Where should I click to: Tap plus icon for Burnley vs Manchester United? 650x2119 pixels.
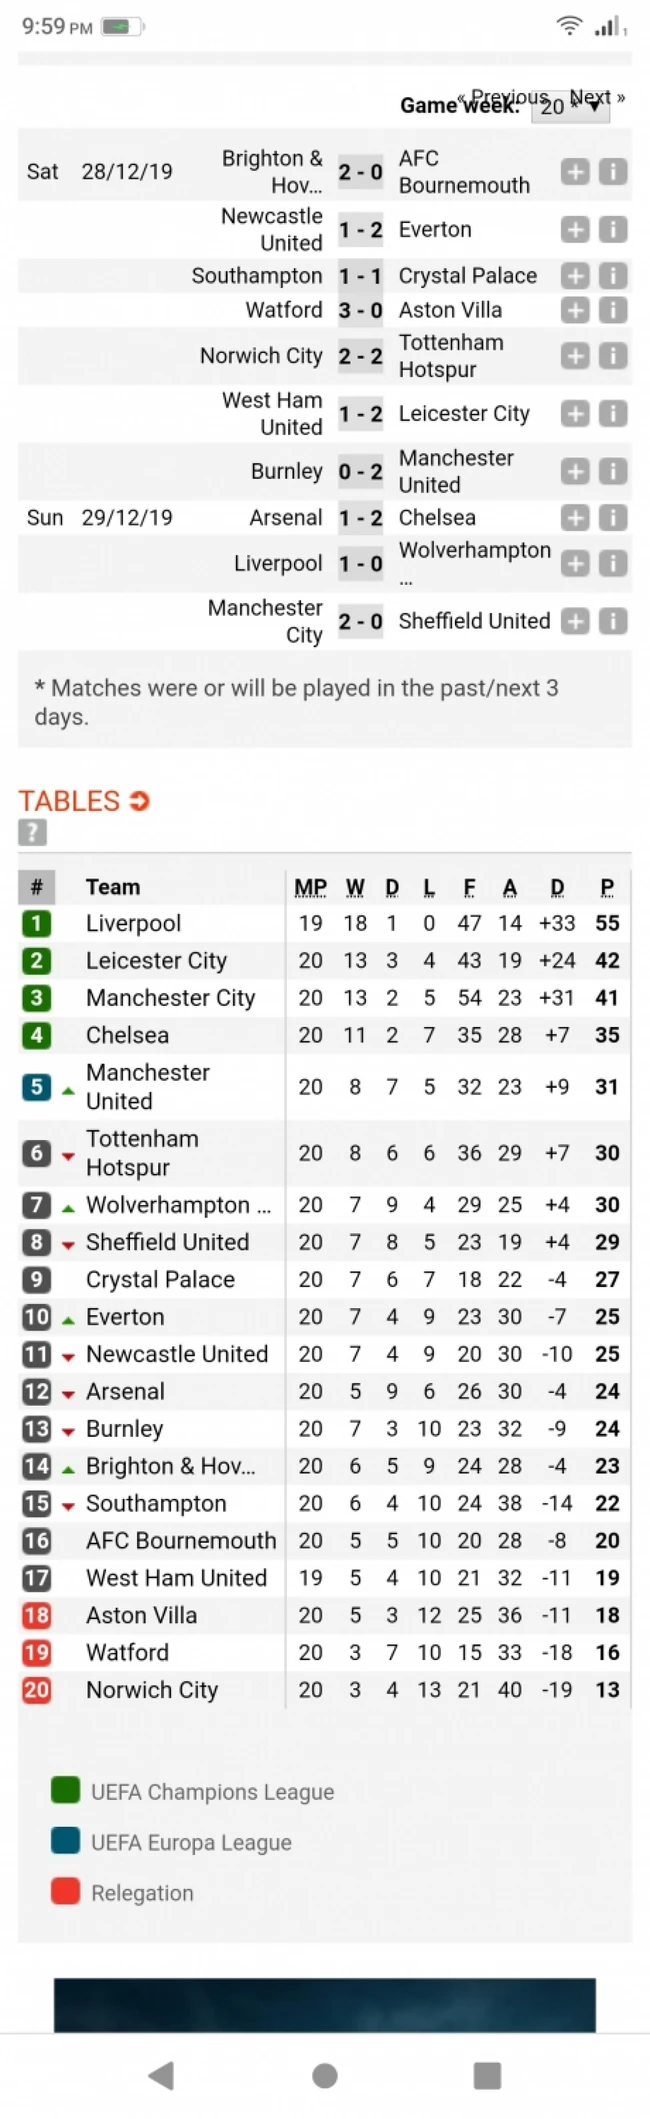(575, 471)
